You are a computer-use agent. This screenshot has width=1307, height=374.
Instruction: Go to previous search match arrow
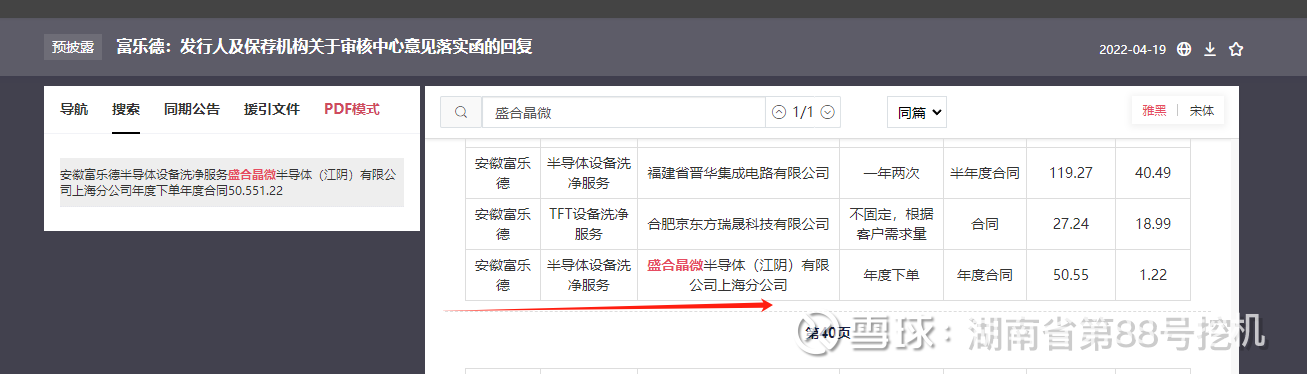(x=779, y=113)
